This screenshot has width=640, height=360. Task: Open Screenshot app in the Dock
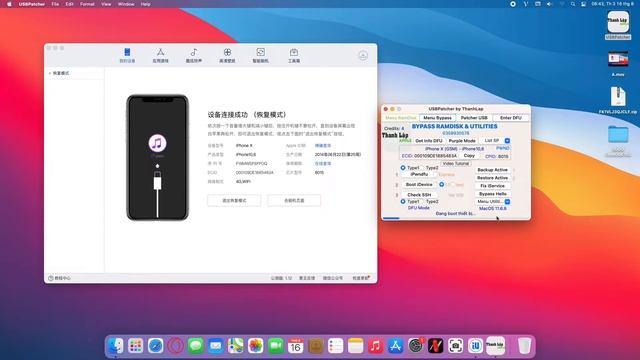tap(456, 346)
